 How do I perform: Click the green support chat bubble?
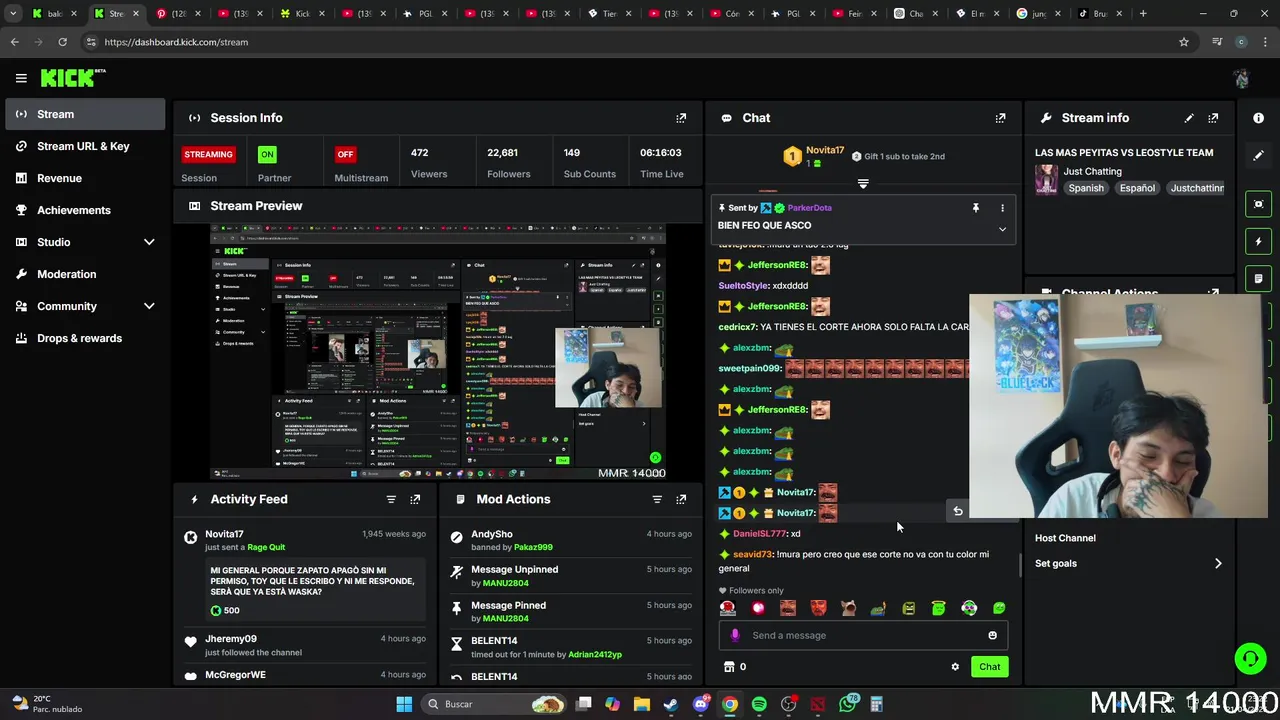1250,658
